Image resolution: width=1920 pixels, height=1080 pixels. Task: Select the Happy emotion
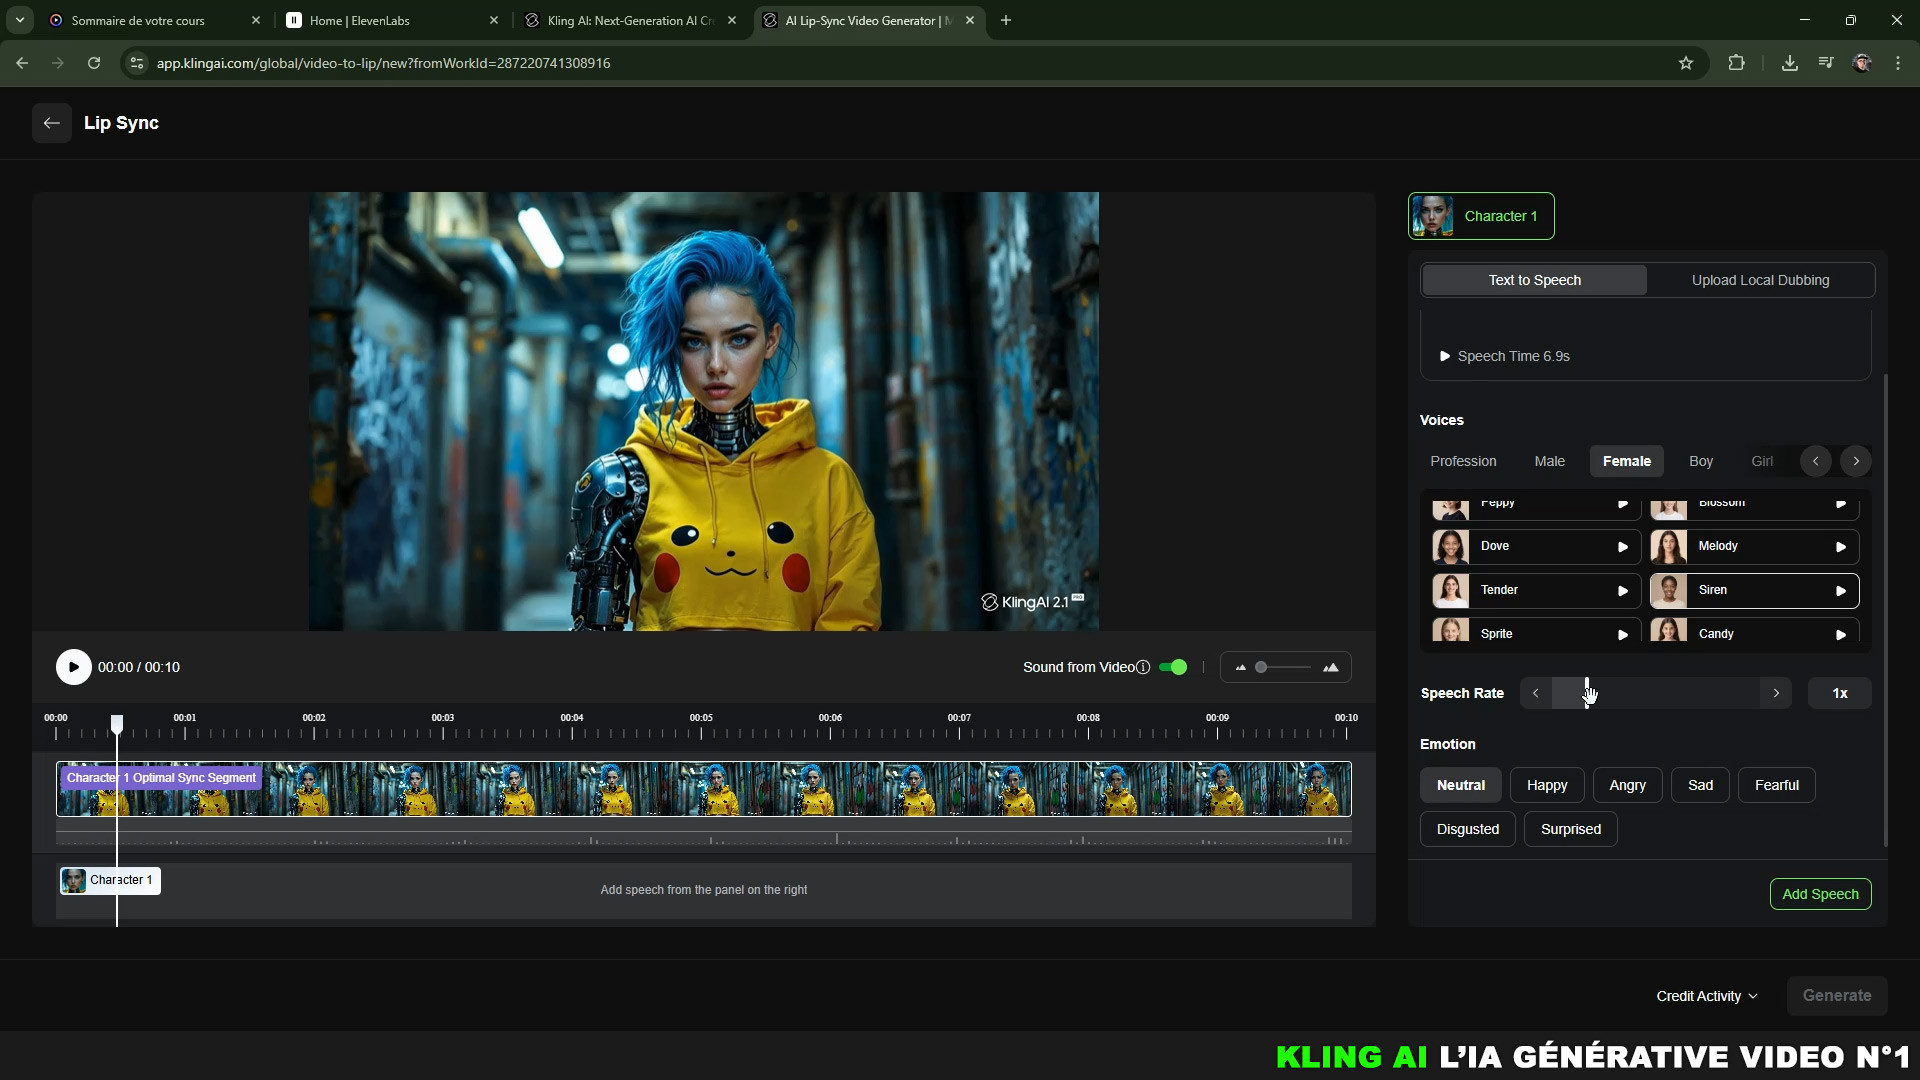click(x=1547, y=785)
